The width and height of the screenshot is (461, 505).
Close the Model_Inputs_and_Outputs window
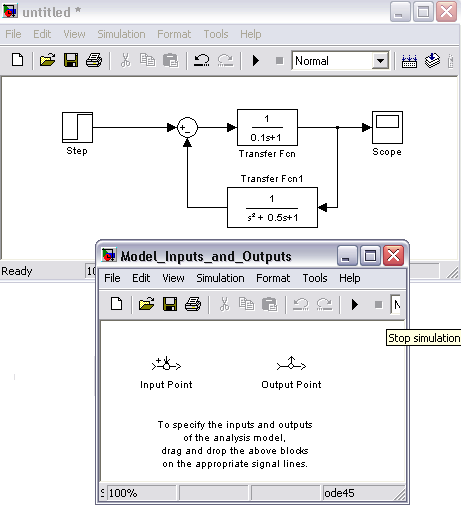(x=393, y=256)
